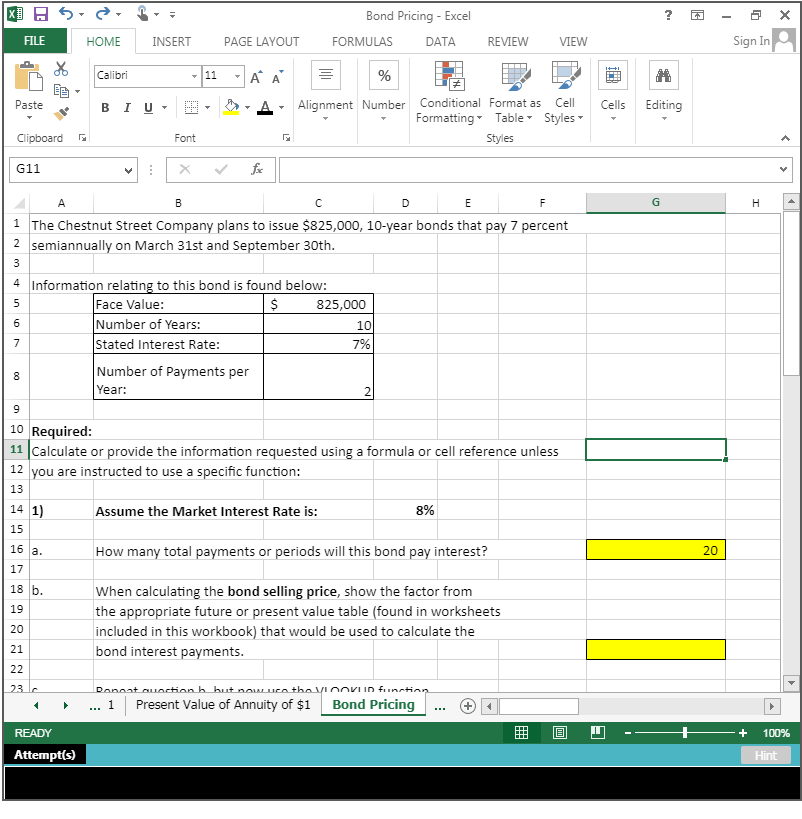Click the Attempt(s) label

coord(44,755)
